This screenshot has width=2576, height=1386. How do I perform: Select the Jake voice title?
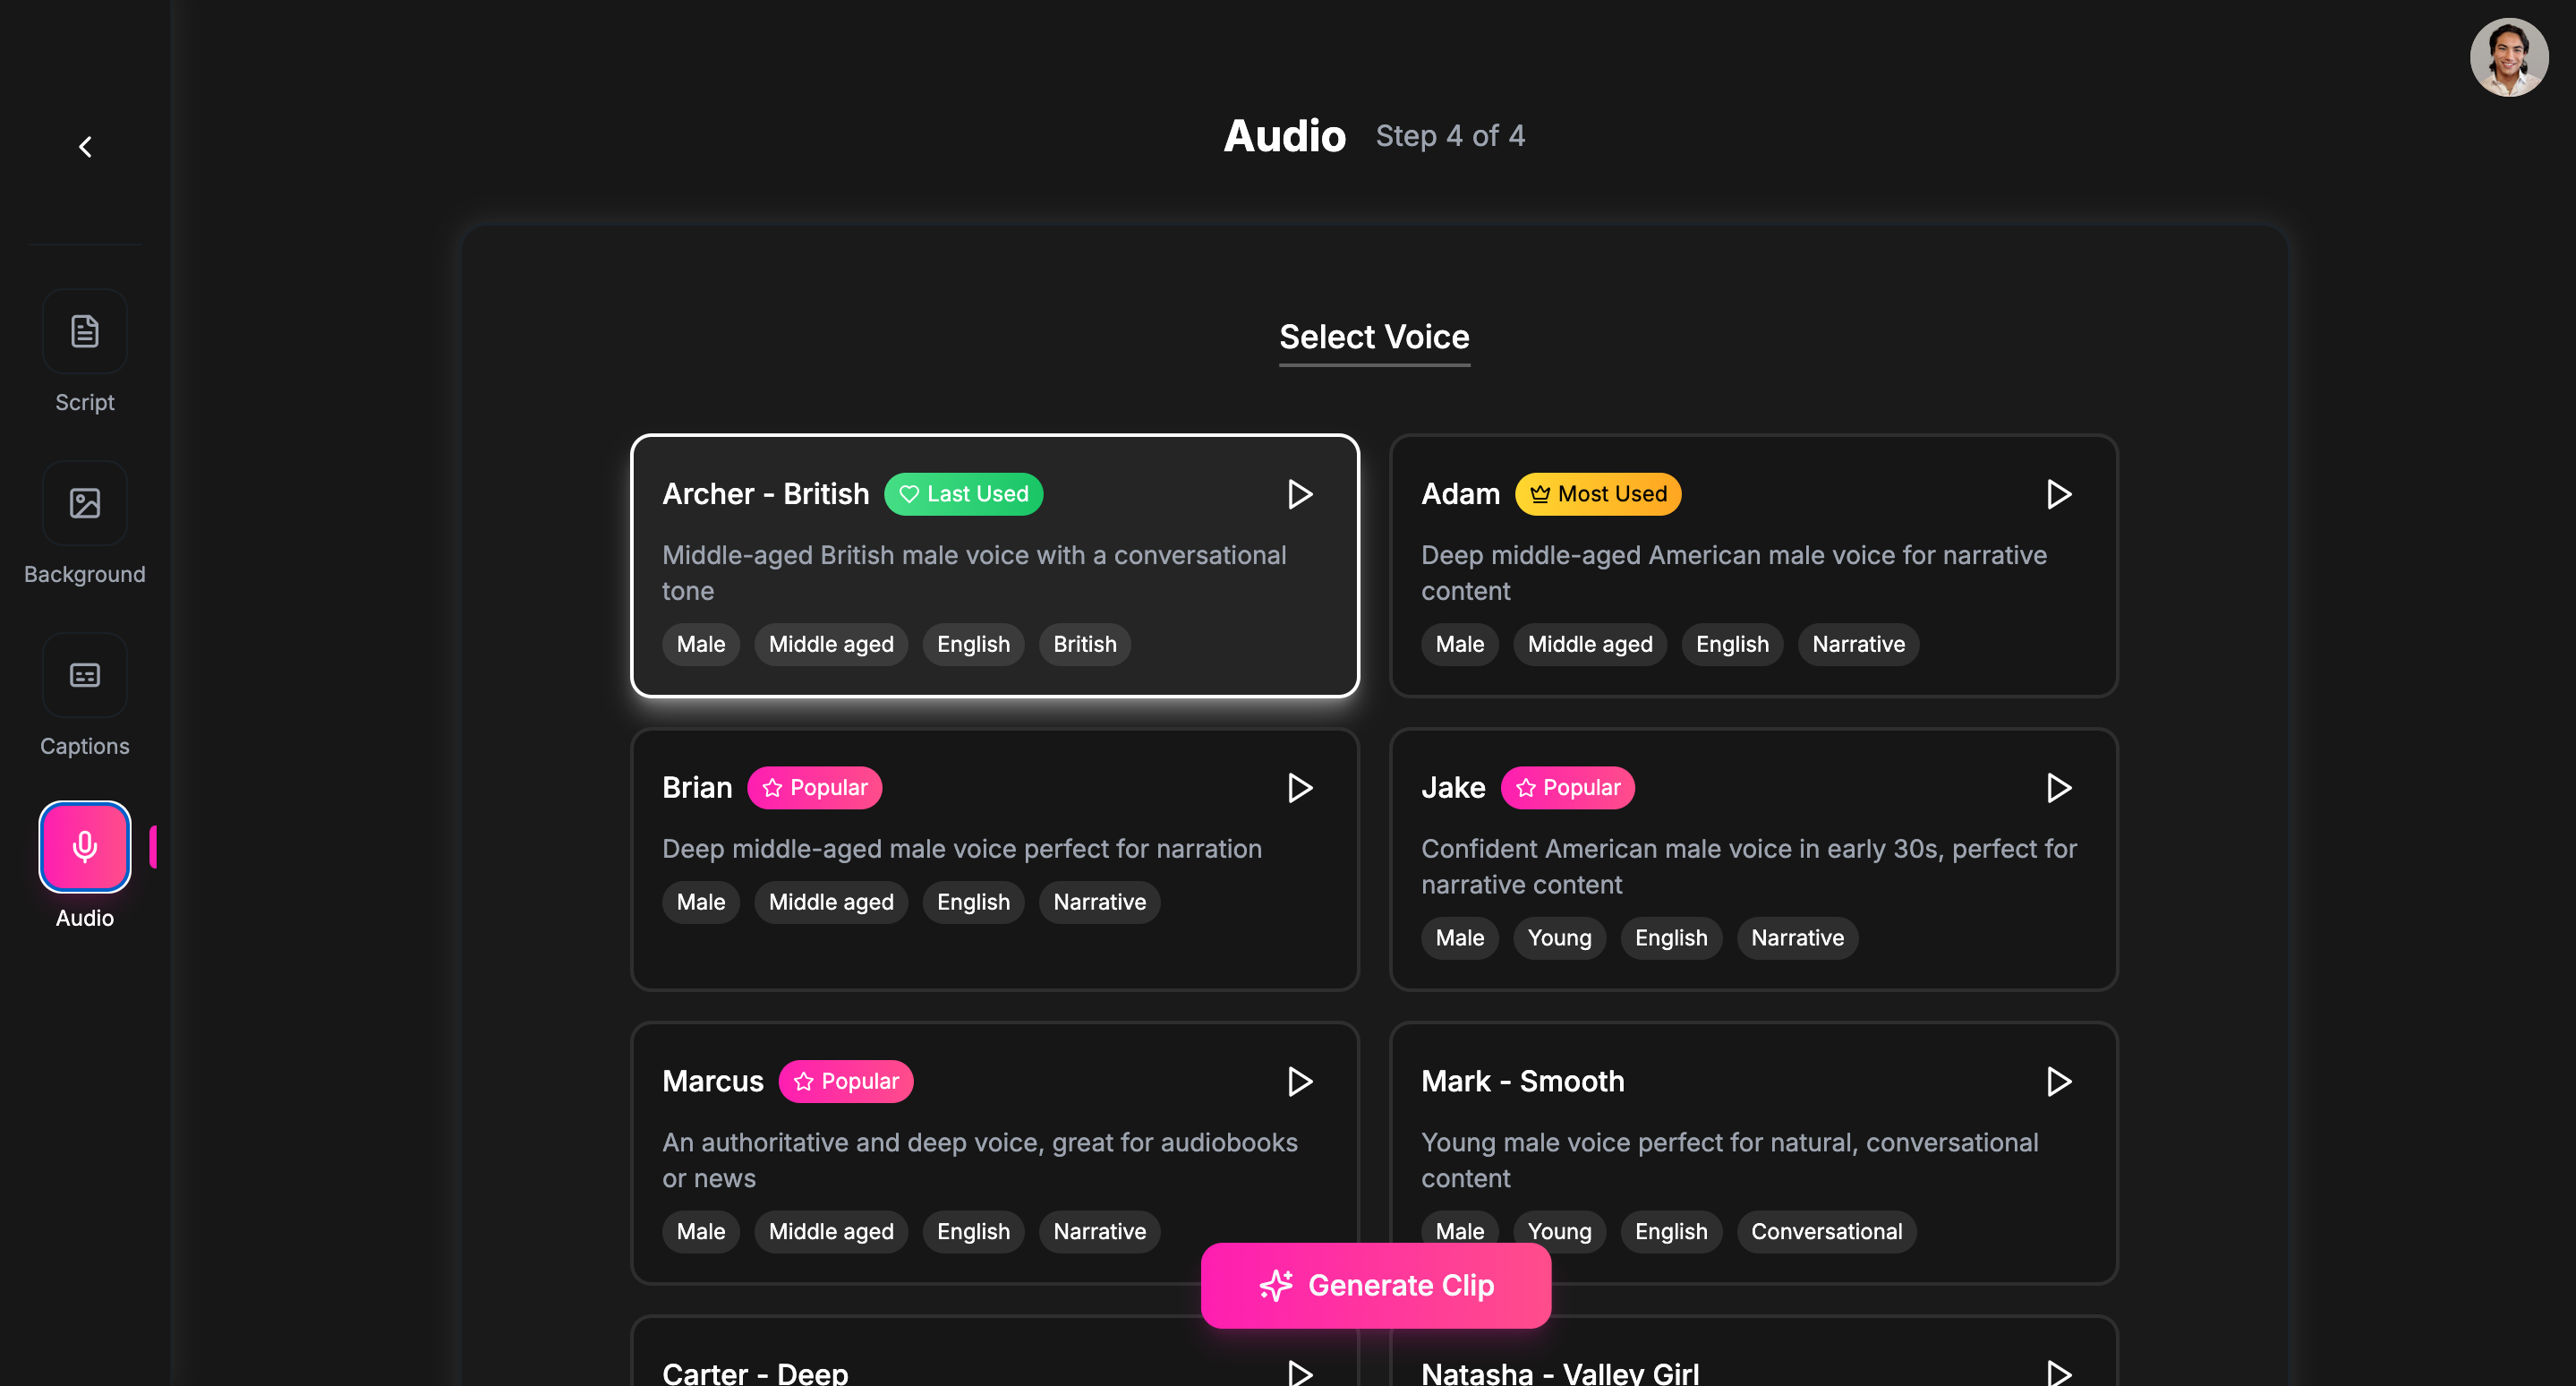1453,788
